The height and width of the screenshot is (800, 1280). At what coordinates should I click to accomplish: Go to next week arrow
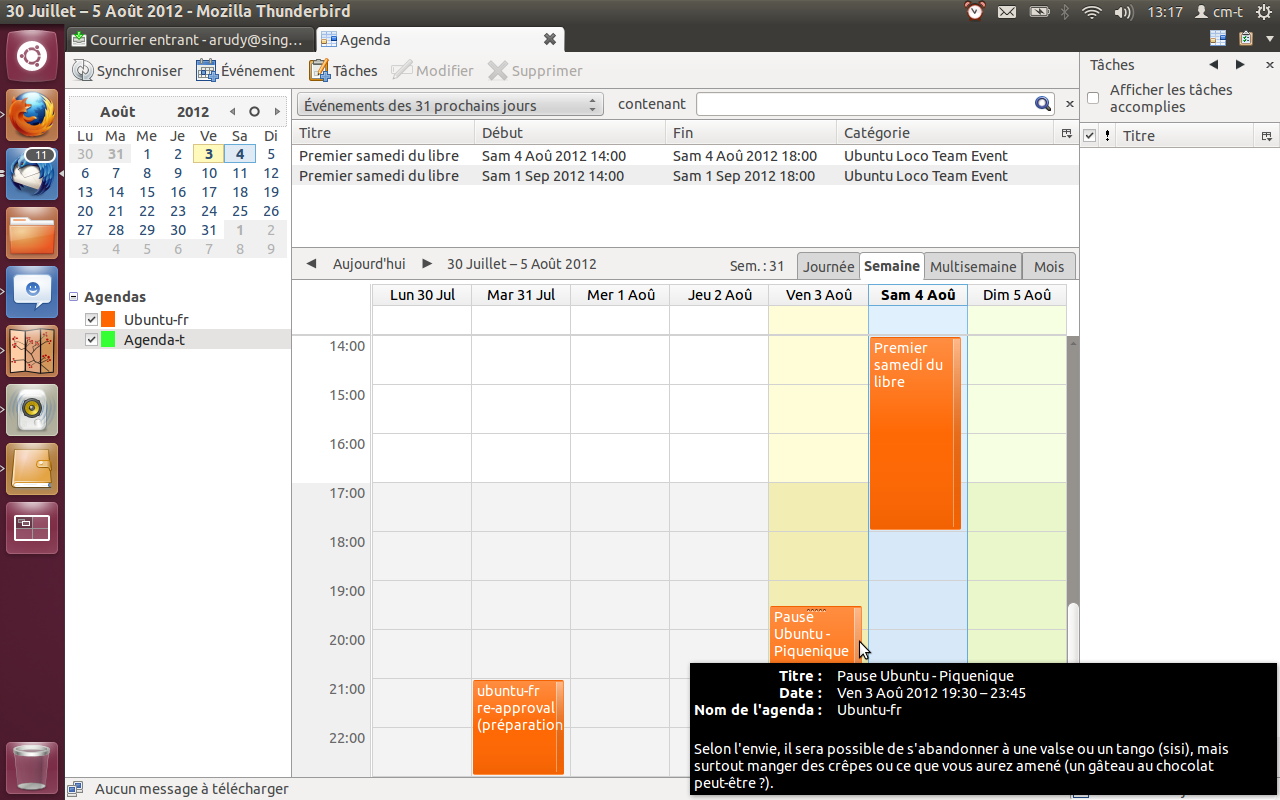click(427, 264)
